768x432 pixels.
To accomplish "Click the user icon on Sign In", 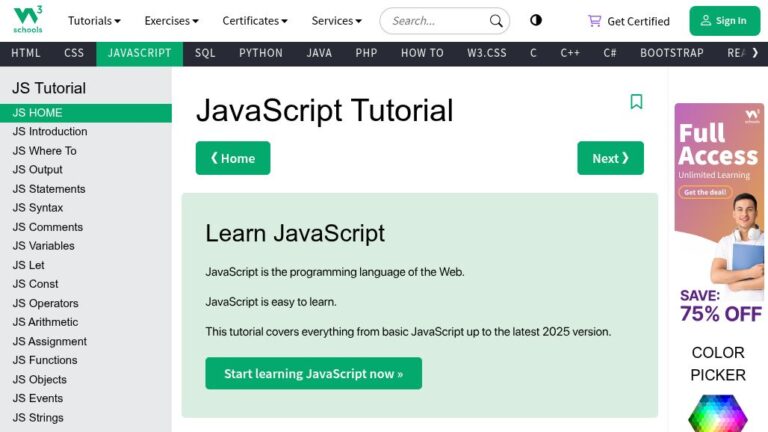I will 705,21.
